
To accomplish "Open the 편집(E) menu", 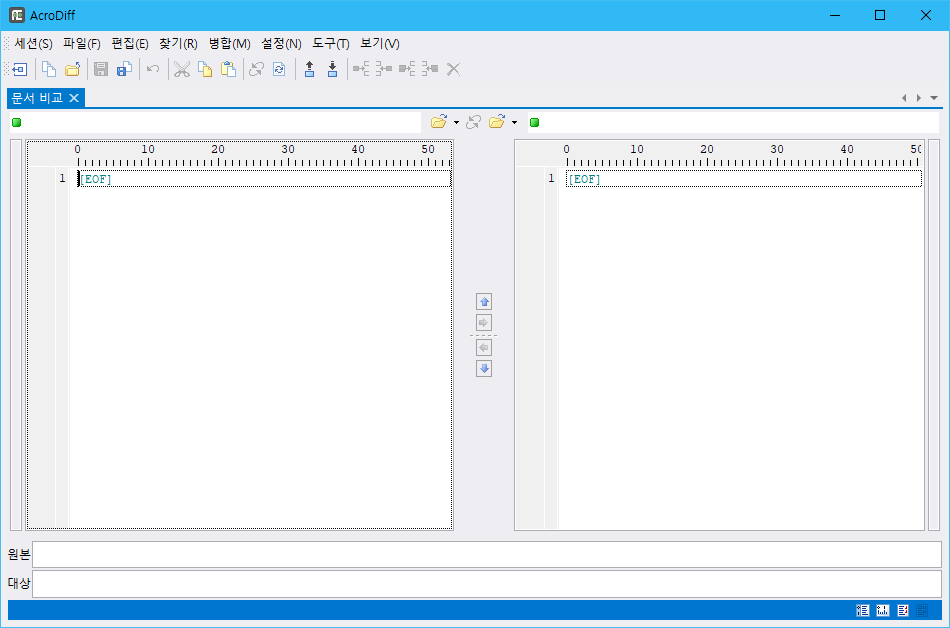I will pyautogui.click(x=130, y=44).
